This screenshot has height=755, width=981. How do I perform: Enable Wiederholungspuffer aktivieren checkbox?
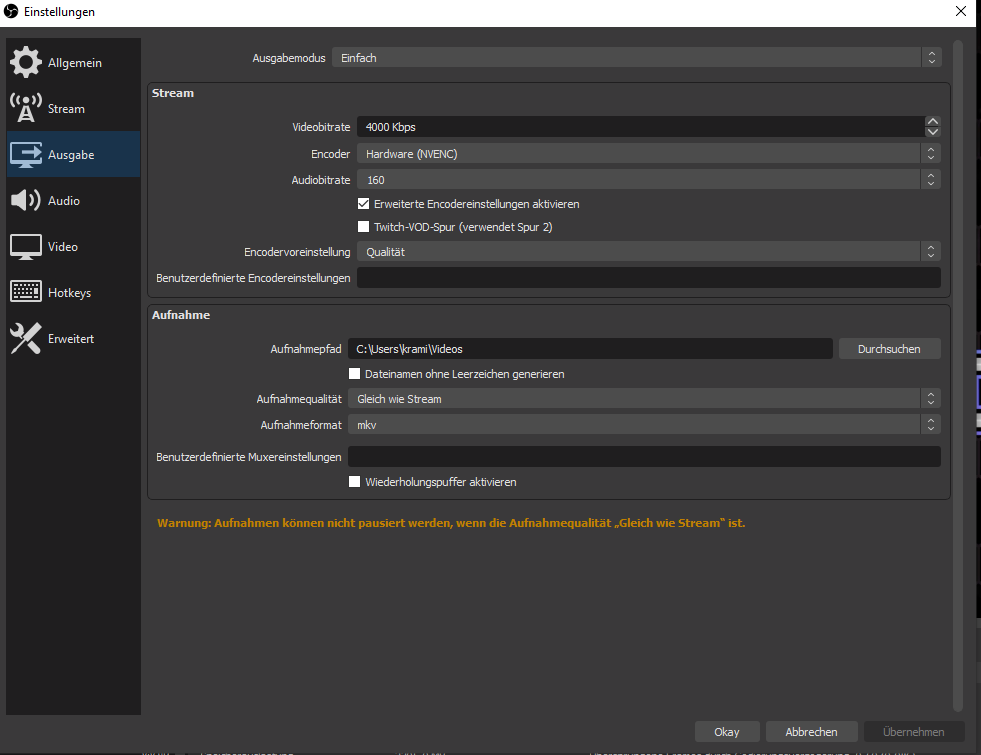355,482
